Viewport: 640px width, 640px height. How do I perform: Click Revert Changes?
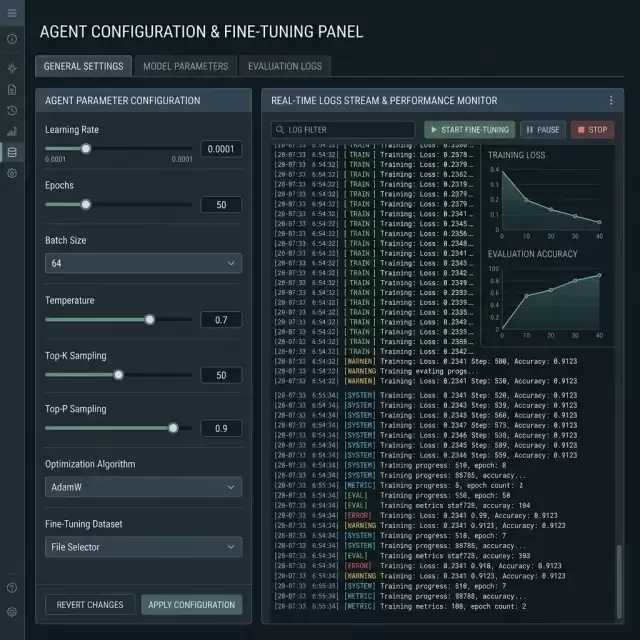(90, 604)
